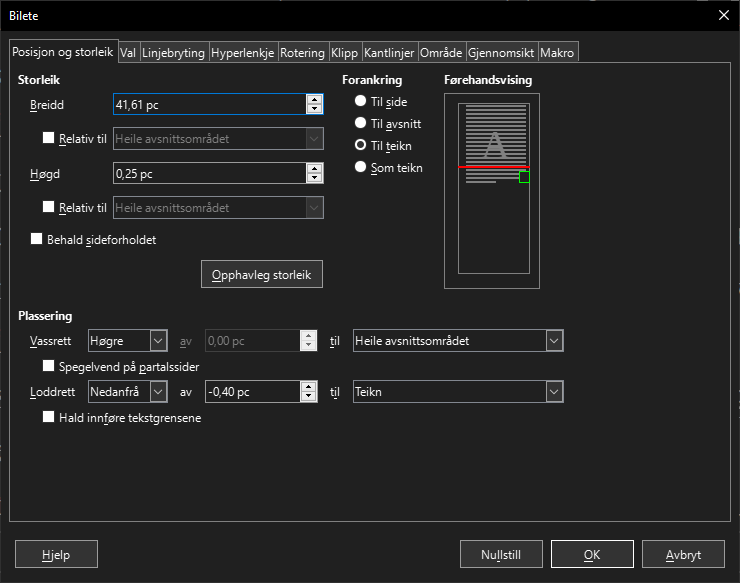740x583 pixels.
Task: Open the Vassrett Høgre dropdown
Action: [x=128, y=341]
